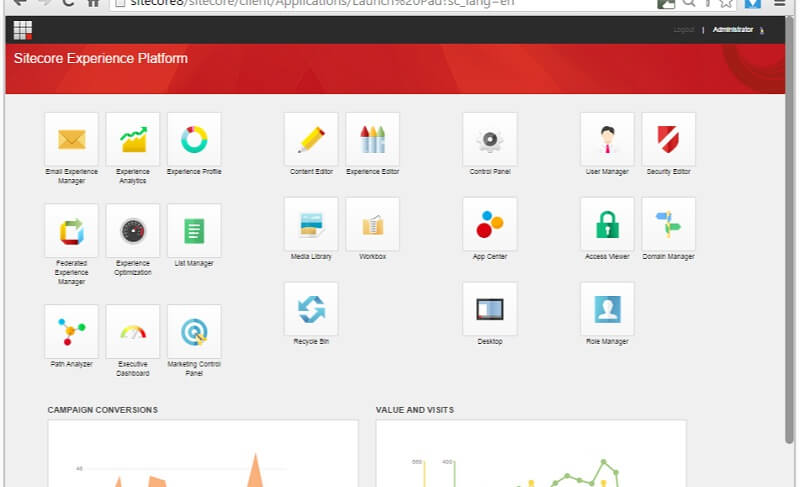
Task: Launch Experience Optimization
Action: tap(133, 231)
